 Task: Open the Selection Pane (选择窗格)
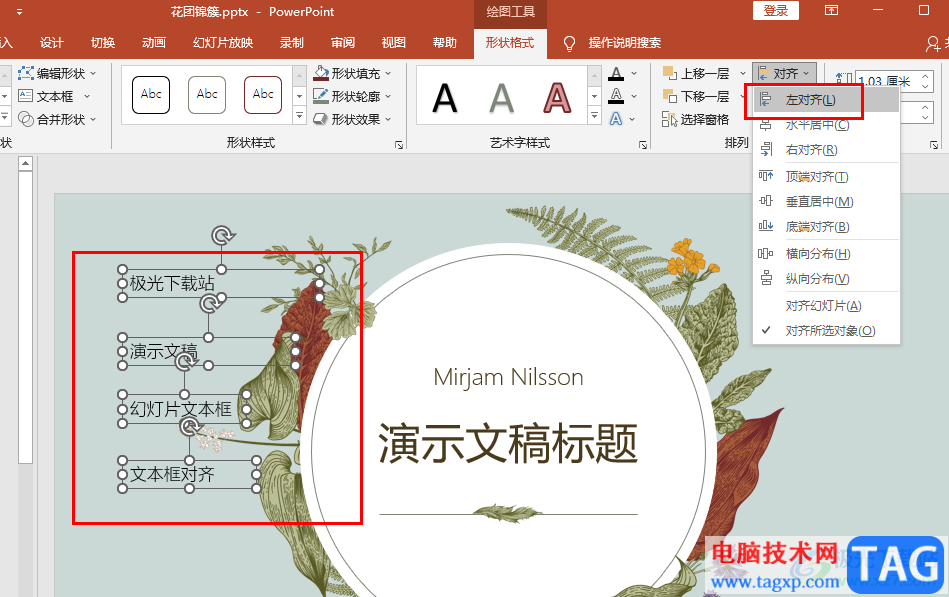tap(695, 119)
